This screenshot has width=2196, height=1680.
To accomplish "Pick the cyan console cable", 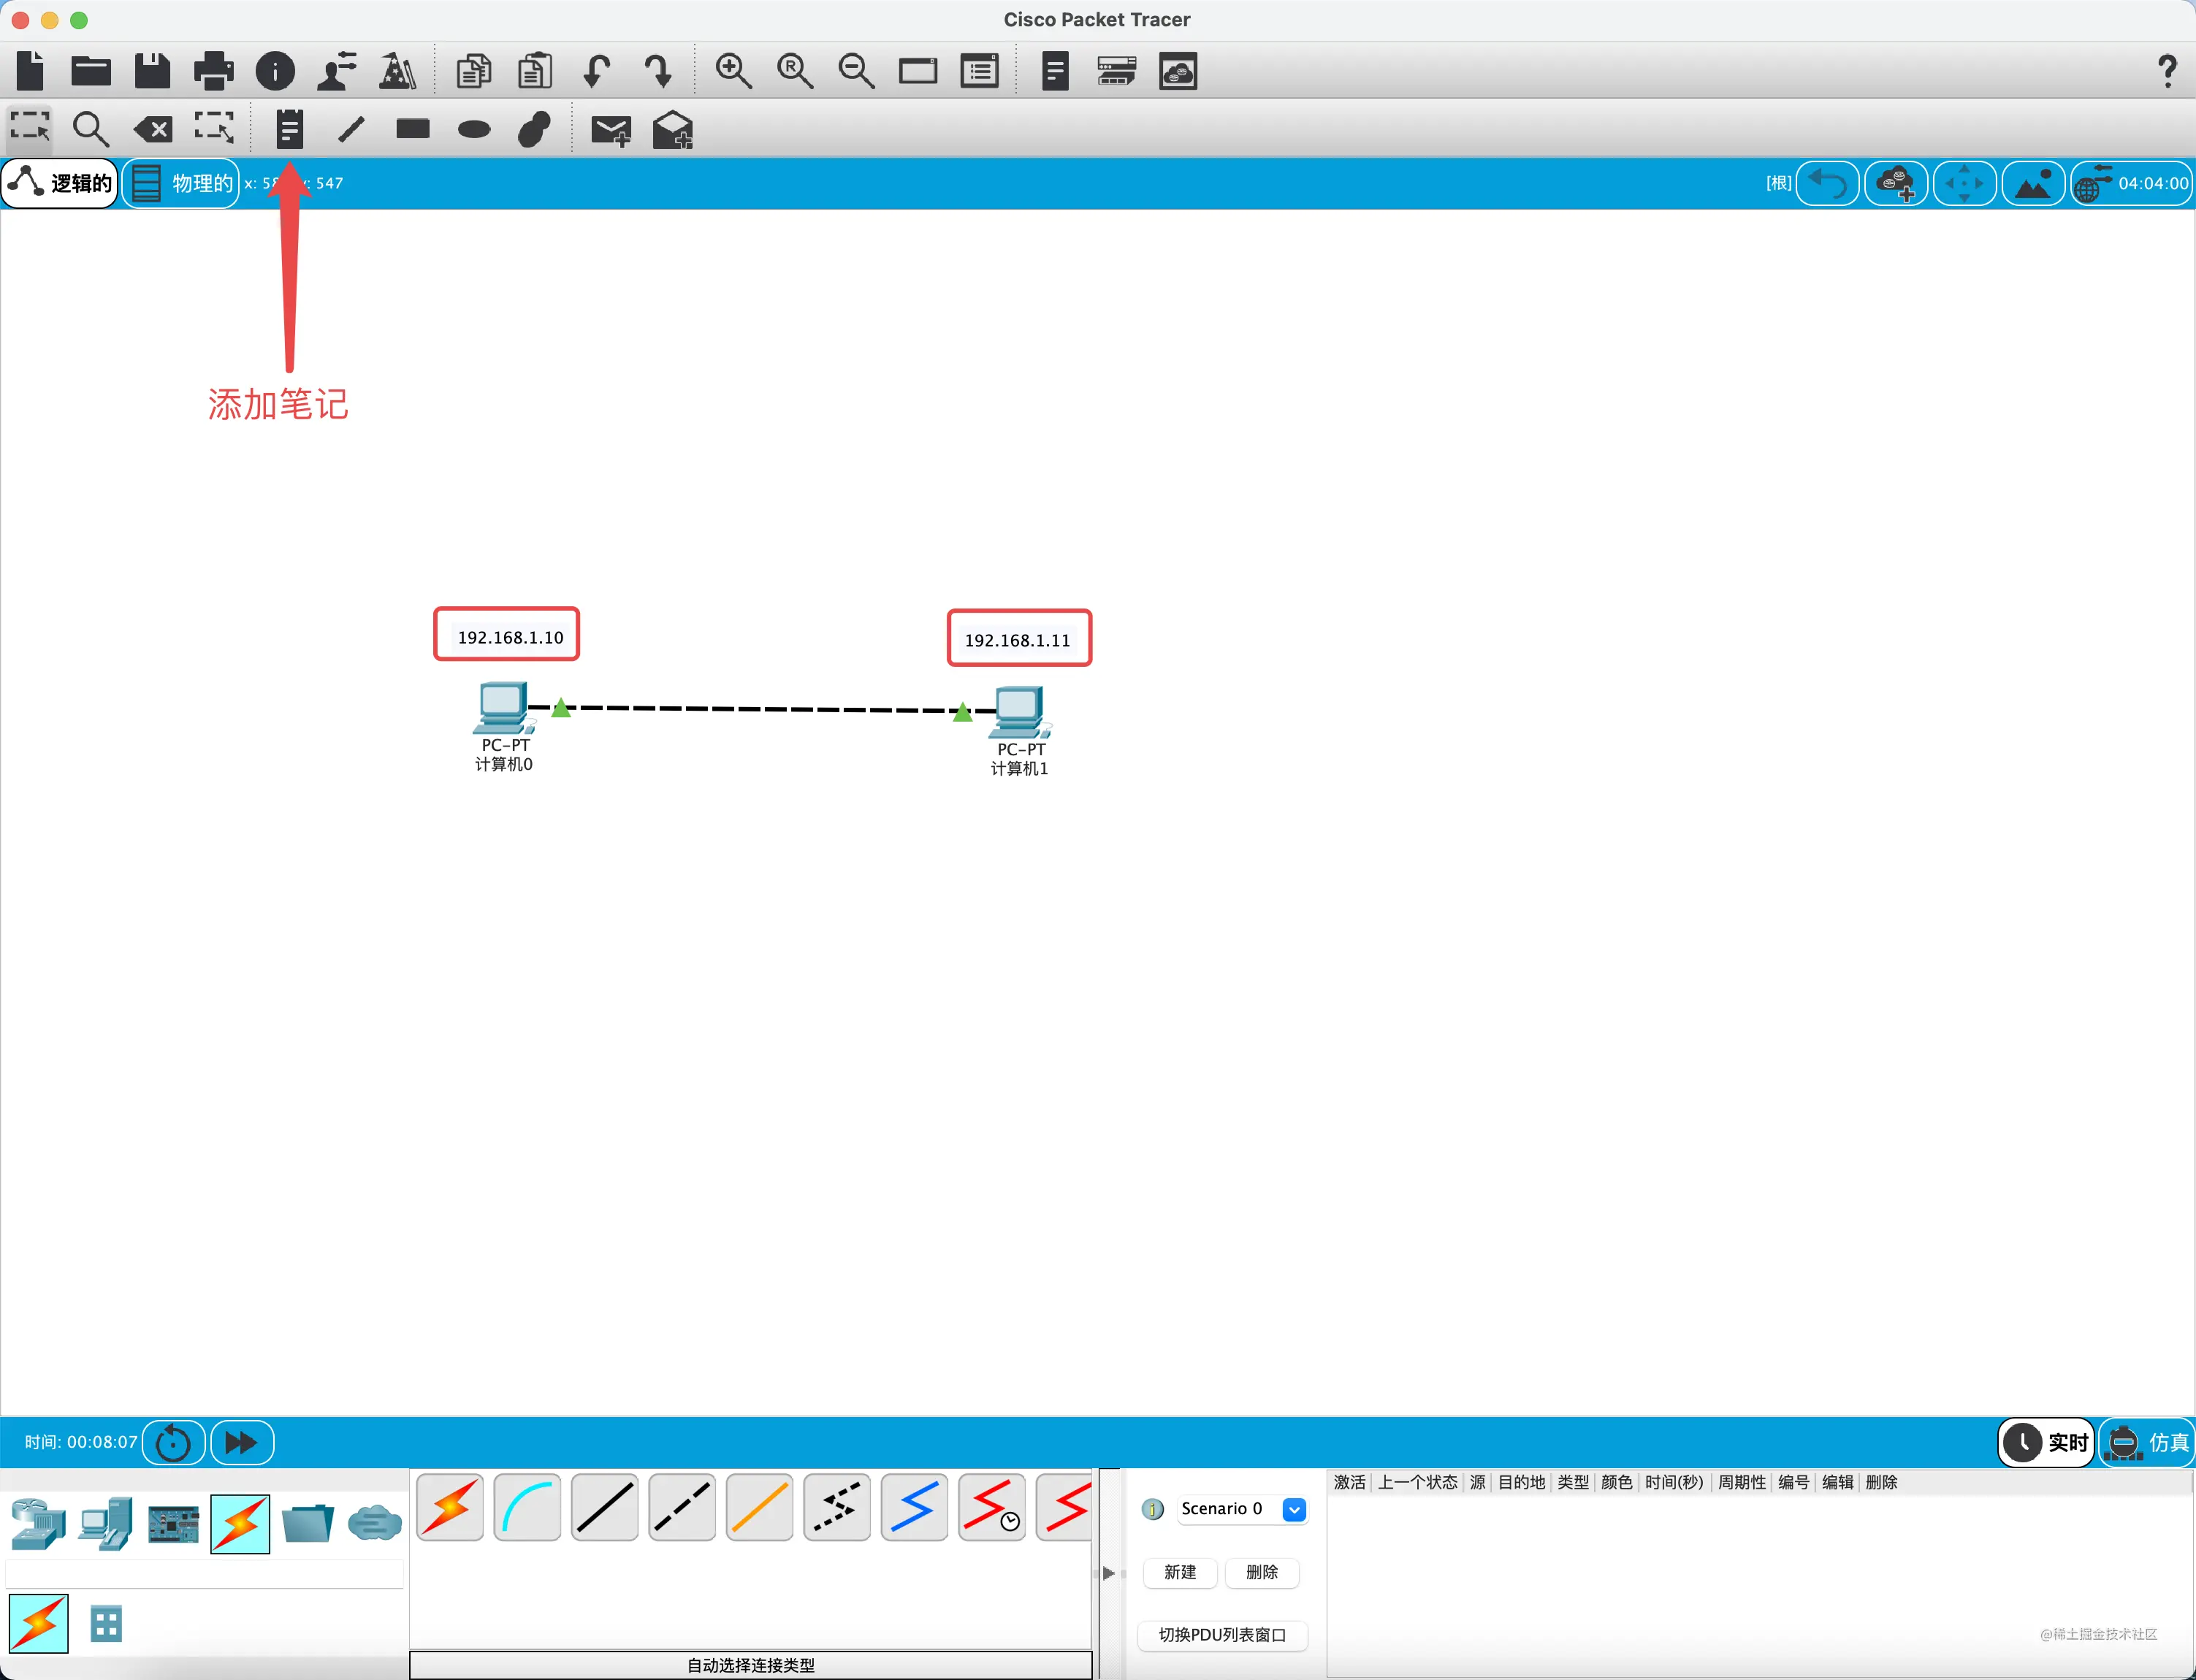I will tap(527, 1507).
